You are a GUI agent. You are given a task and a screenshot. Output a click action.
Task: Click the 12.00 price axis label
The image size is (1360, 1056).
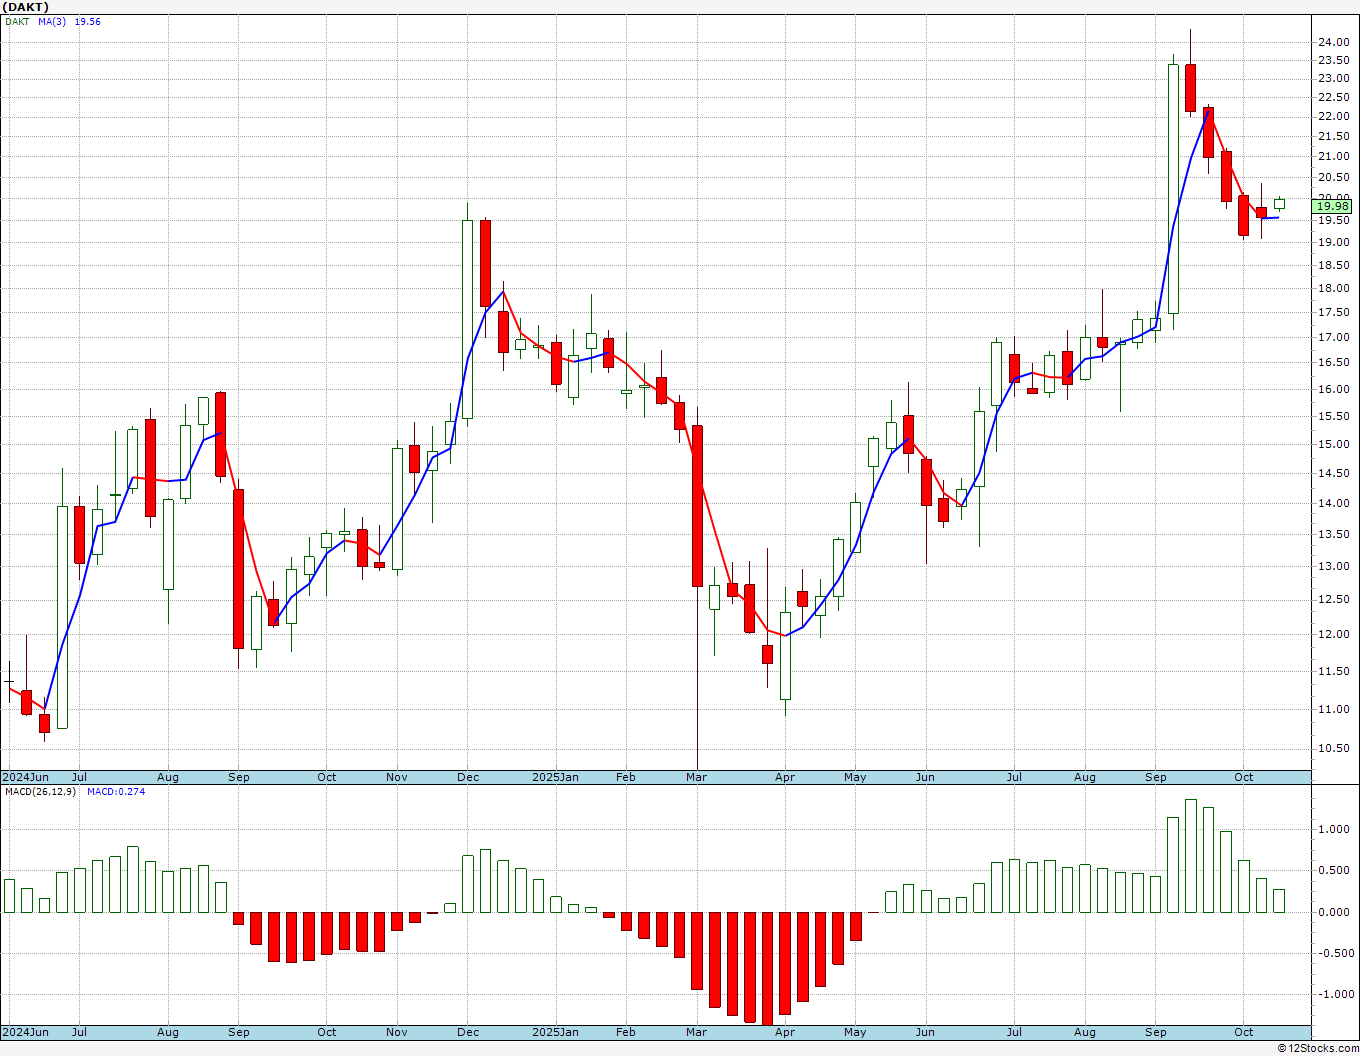click(x=1333, y=634)
